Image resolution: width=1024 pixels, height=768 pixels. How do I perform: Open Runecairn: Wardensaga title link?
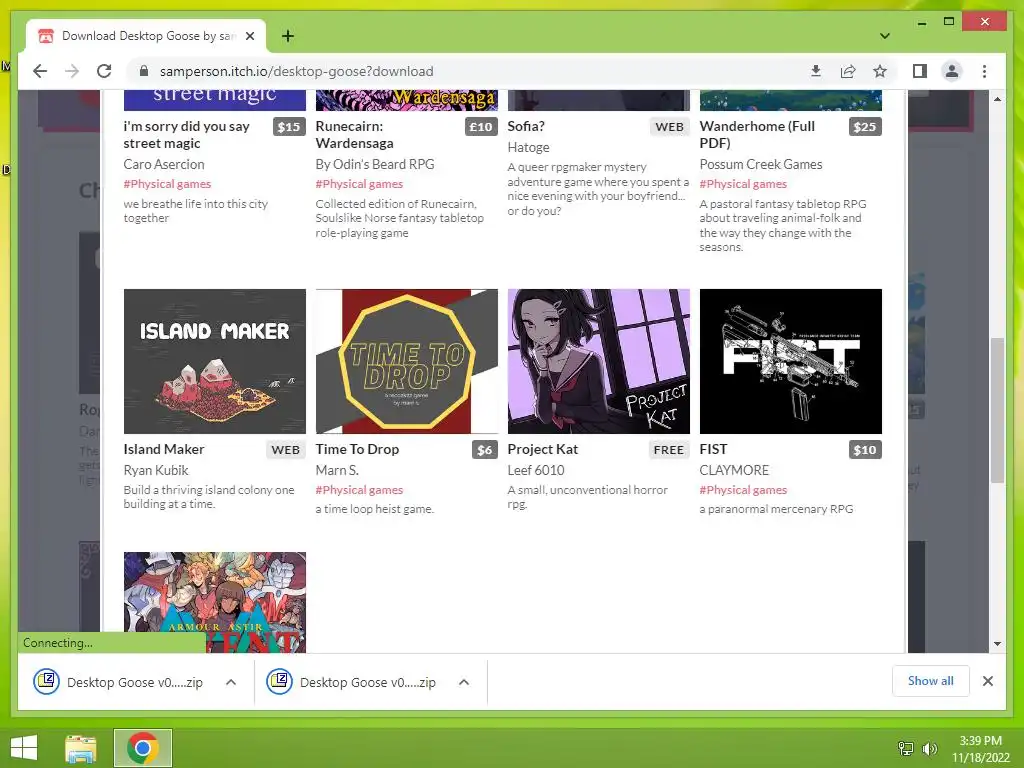[354, 135]
